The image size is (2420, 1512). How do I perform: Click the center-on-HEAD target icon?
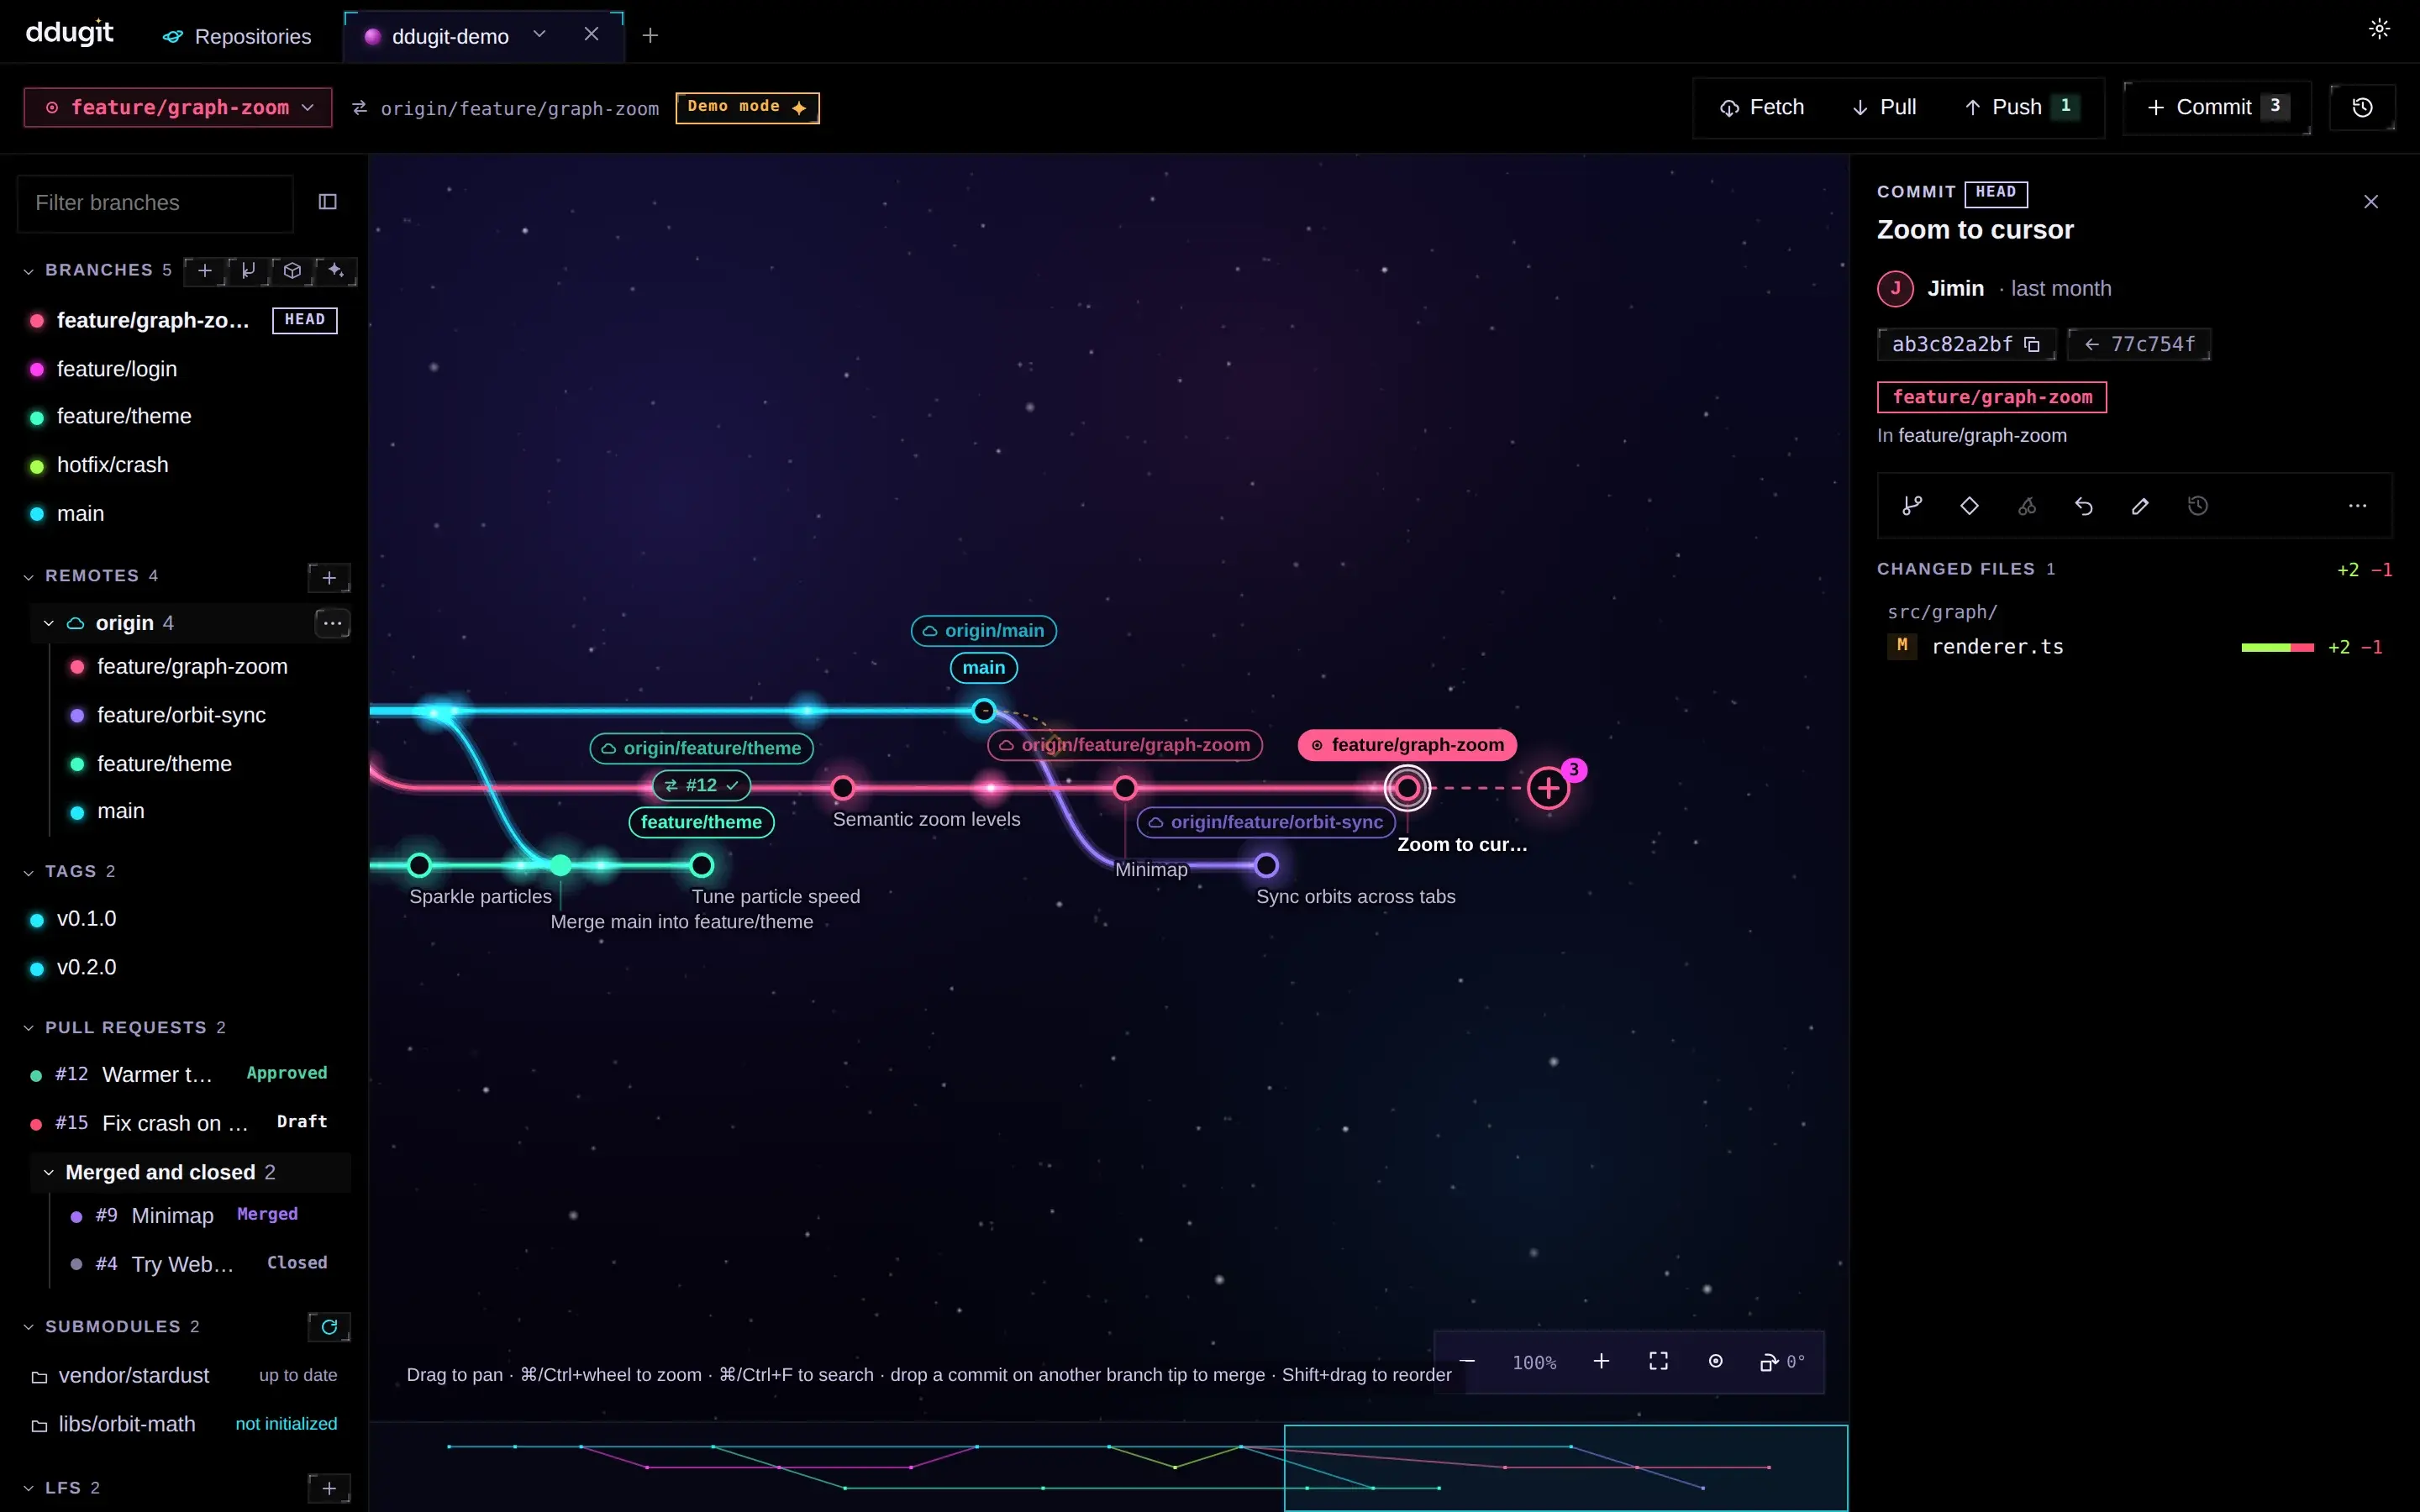pos(1715,1361)
